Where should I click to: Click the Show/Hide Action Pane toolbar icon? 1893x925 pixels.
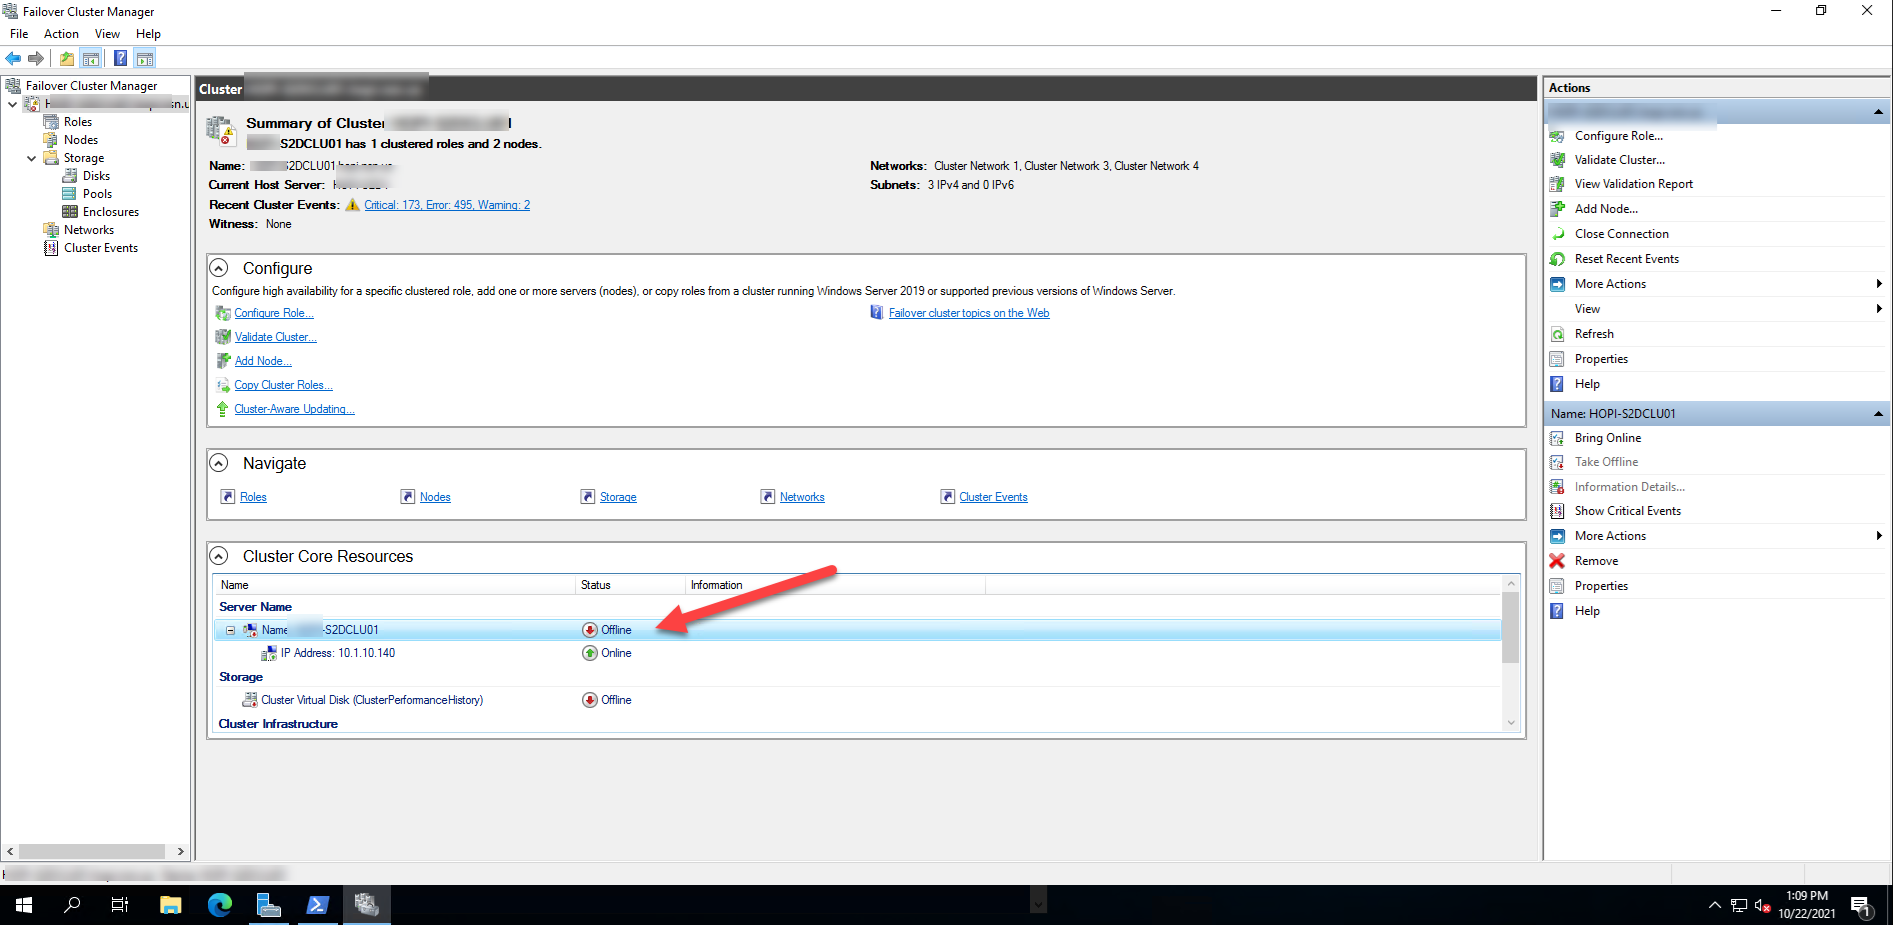pyautogui.click(x=145, y=58)
